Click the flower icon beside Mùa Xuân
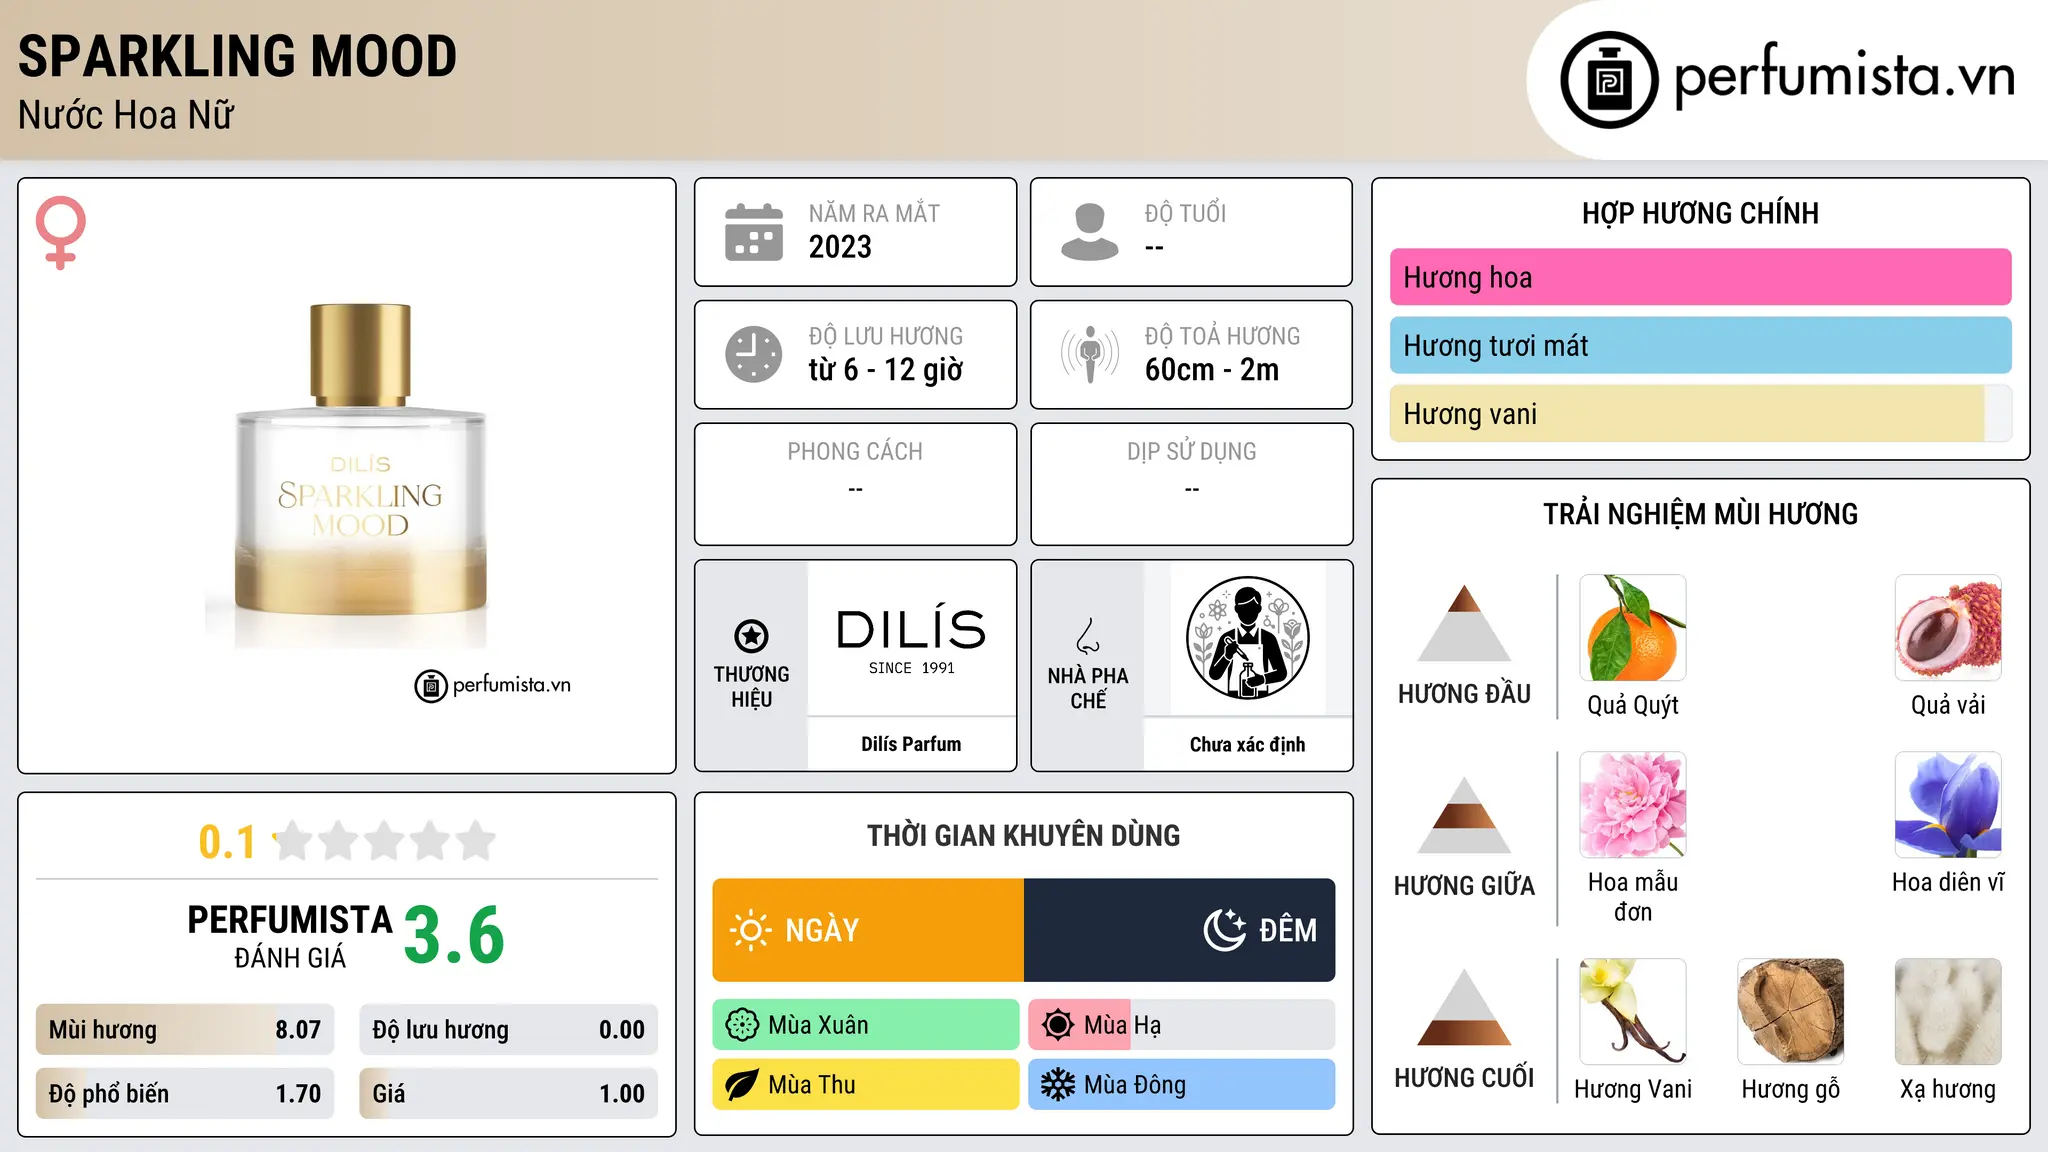The height and width of the screenshot is (1152, 2048). pos(742,1025)
